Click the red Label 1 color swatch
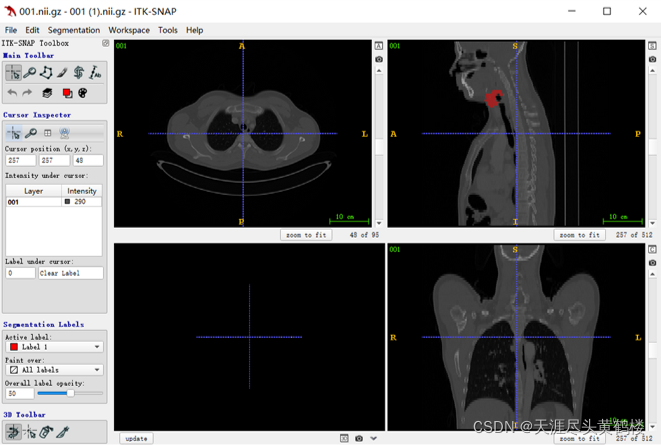The image size is (661, 445). tap(14, 347)
